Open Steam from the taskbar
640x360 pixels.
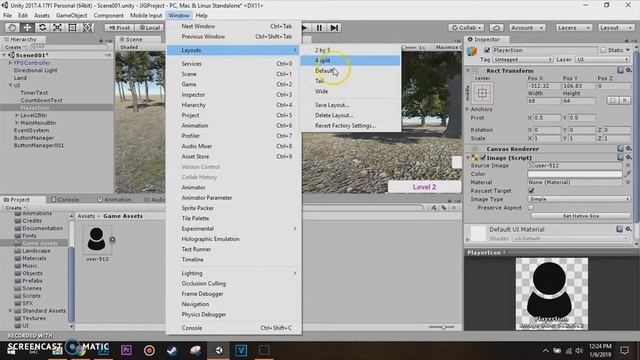(172, 350)
